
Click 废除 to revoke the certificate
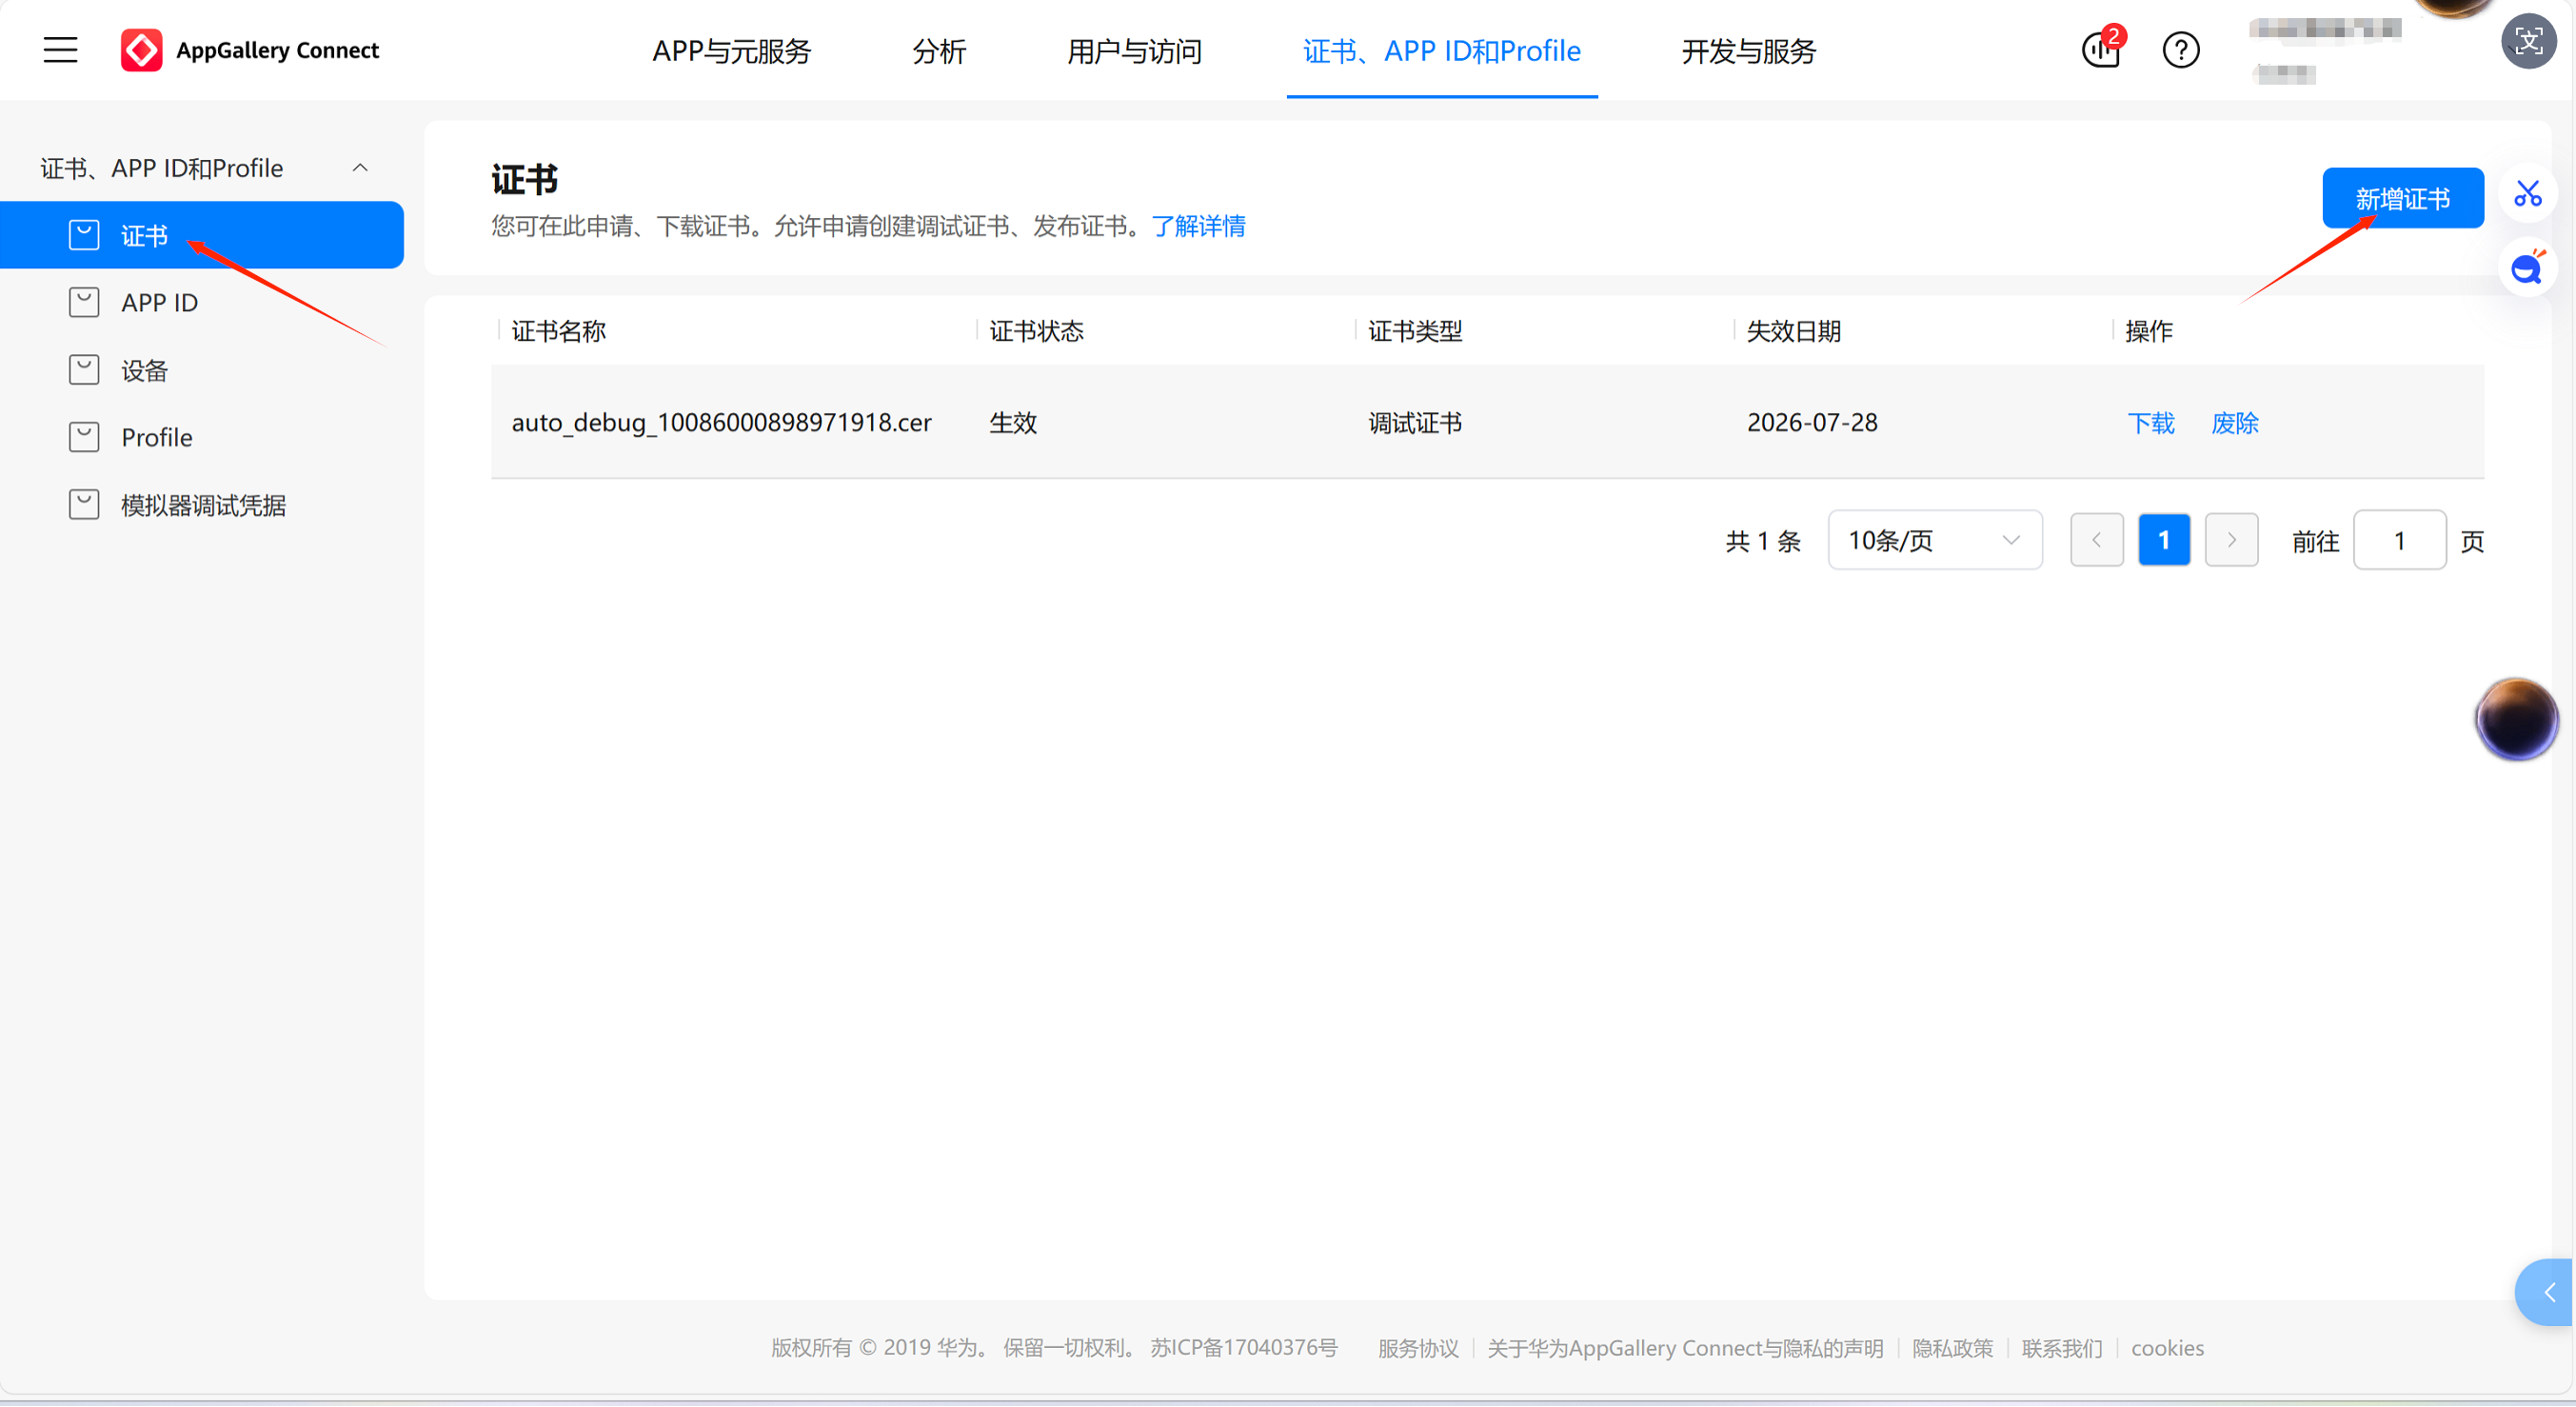[x=2234, y=423]
